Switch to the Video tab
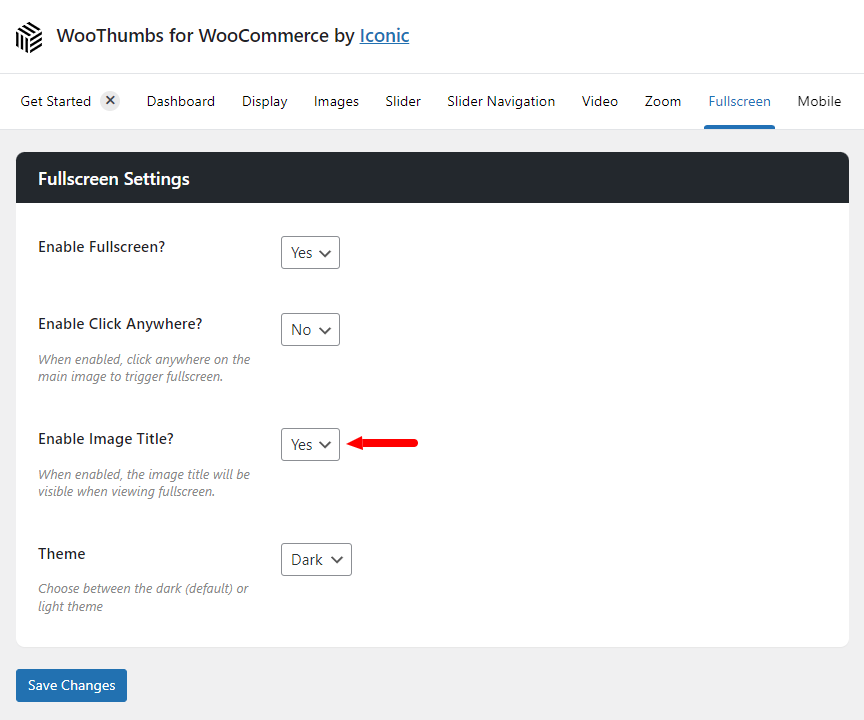 (599, 101)
